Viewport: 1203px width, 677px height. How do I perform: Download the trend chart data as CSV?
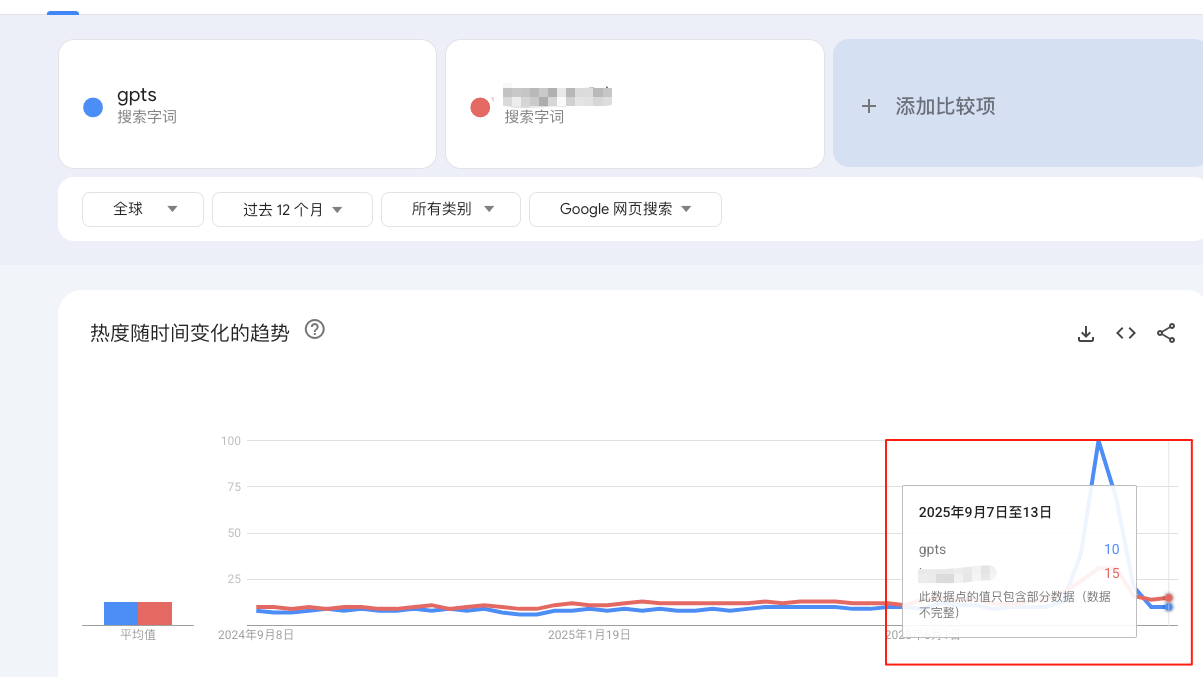(x=1086, y=333)
